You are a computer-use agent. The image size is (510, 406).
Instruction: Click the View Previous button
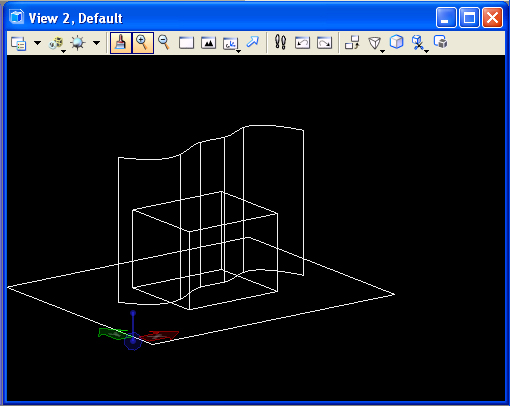[302, 43]
